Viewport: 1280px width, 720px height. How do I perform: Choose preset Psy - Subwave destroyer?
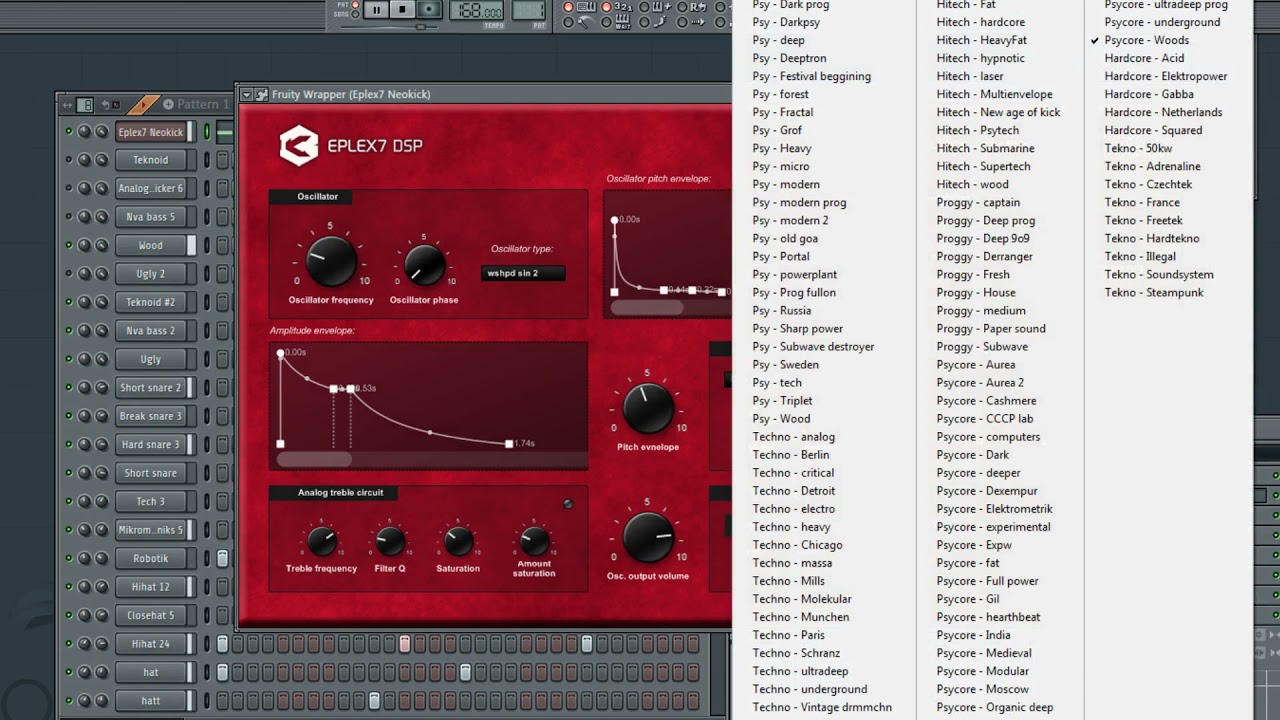click(813, 347)
